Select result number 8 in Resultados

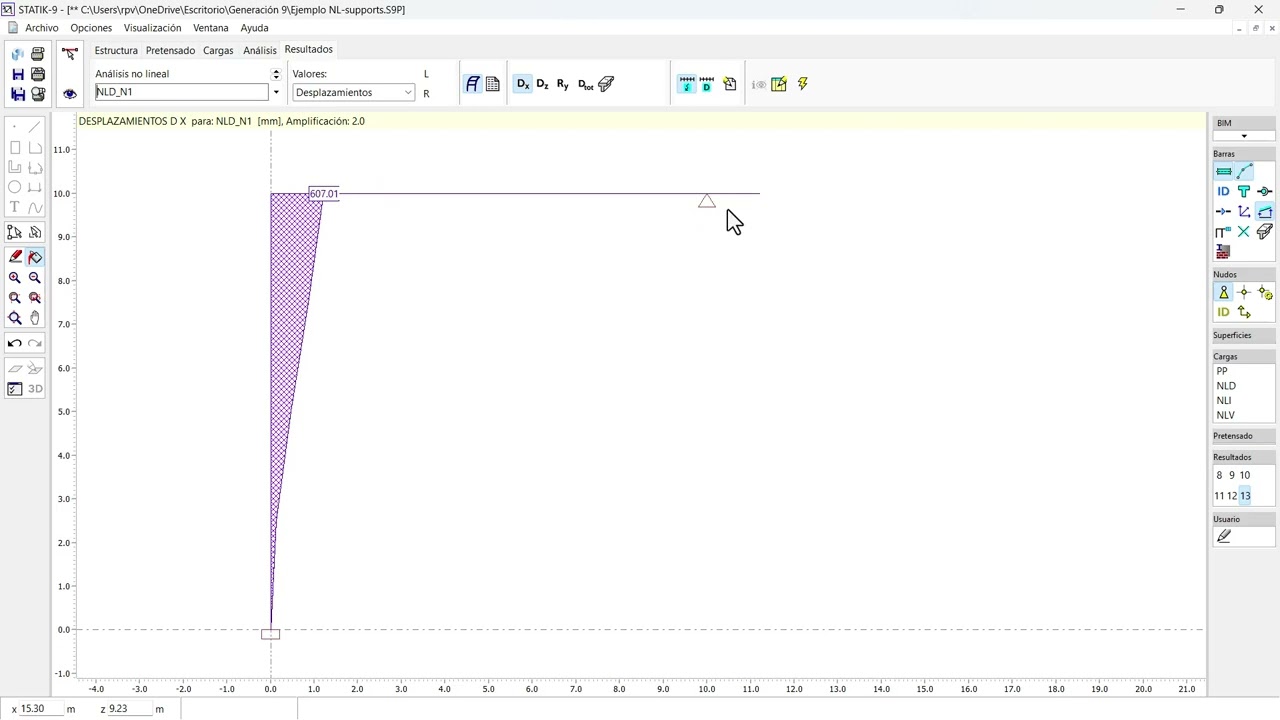1219,476
